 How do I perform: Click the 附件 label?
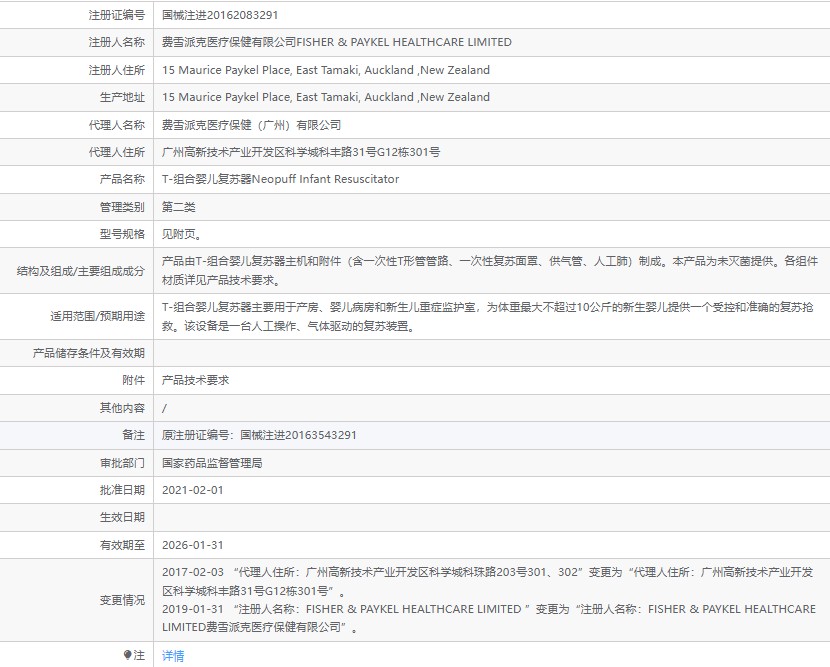tap(133, 380)
